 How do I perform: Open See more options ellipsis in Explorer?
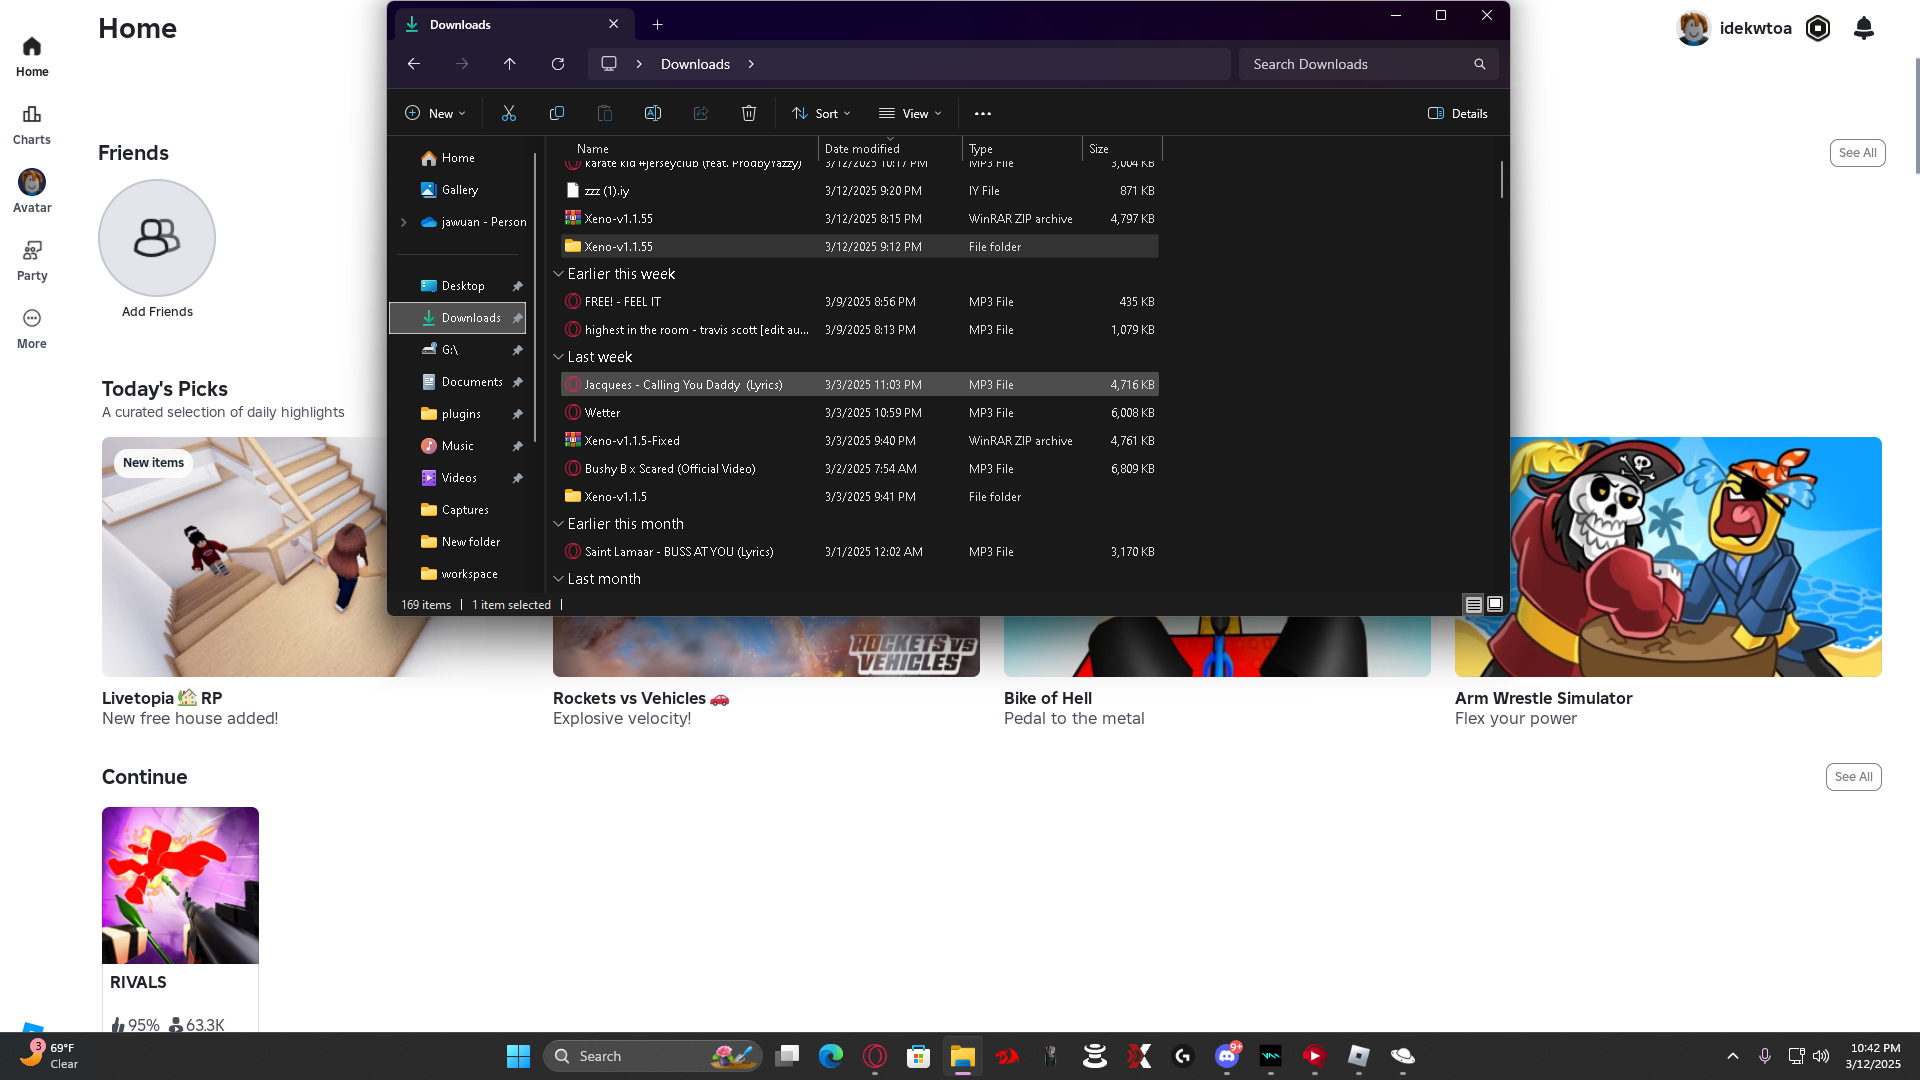(x=983, y=114)
